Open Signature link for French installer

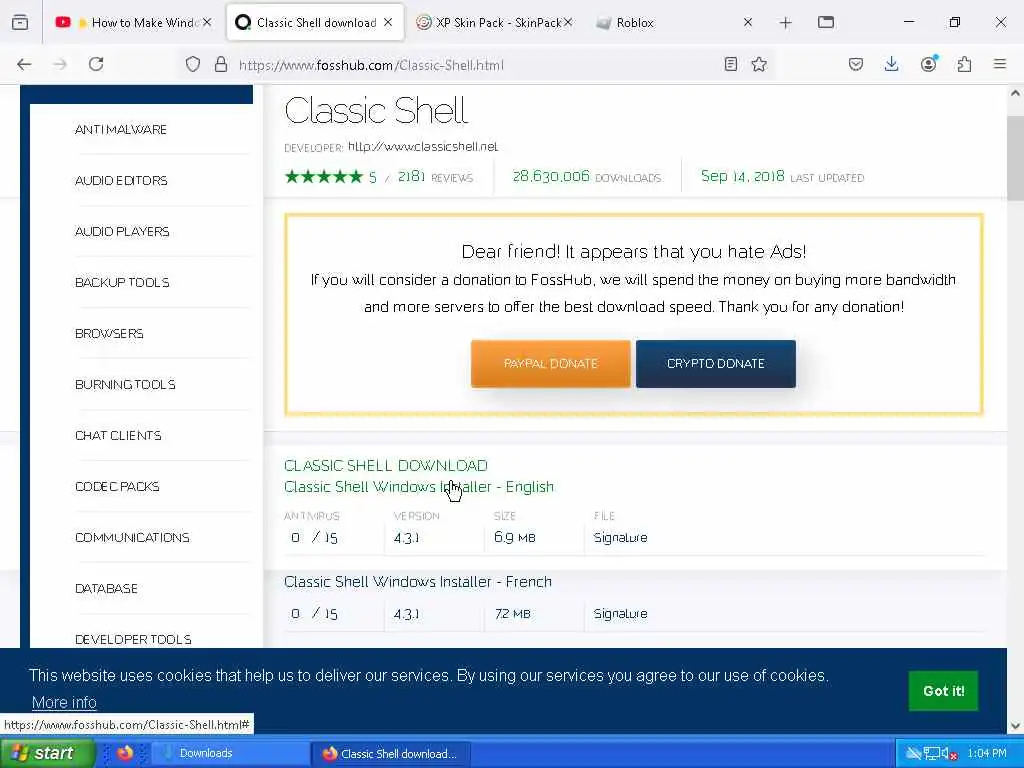point(620,613)
